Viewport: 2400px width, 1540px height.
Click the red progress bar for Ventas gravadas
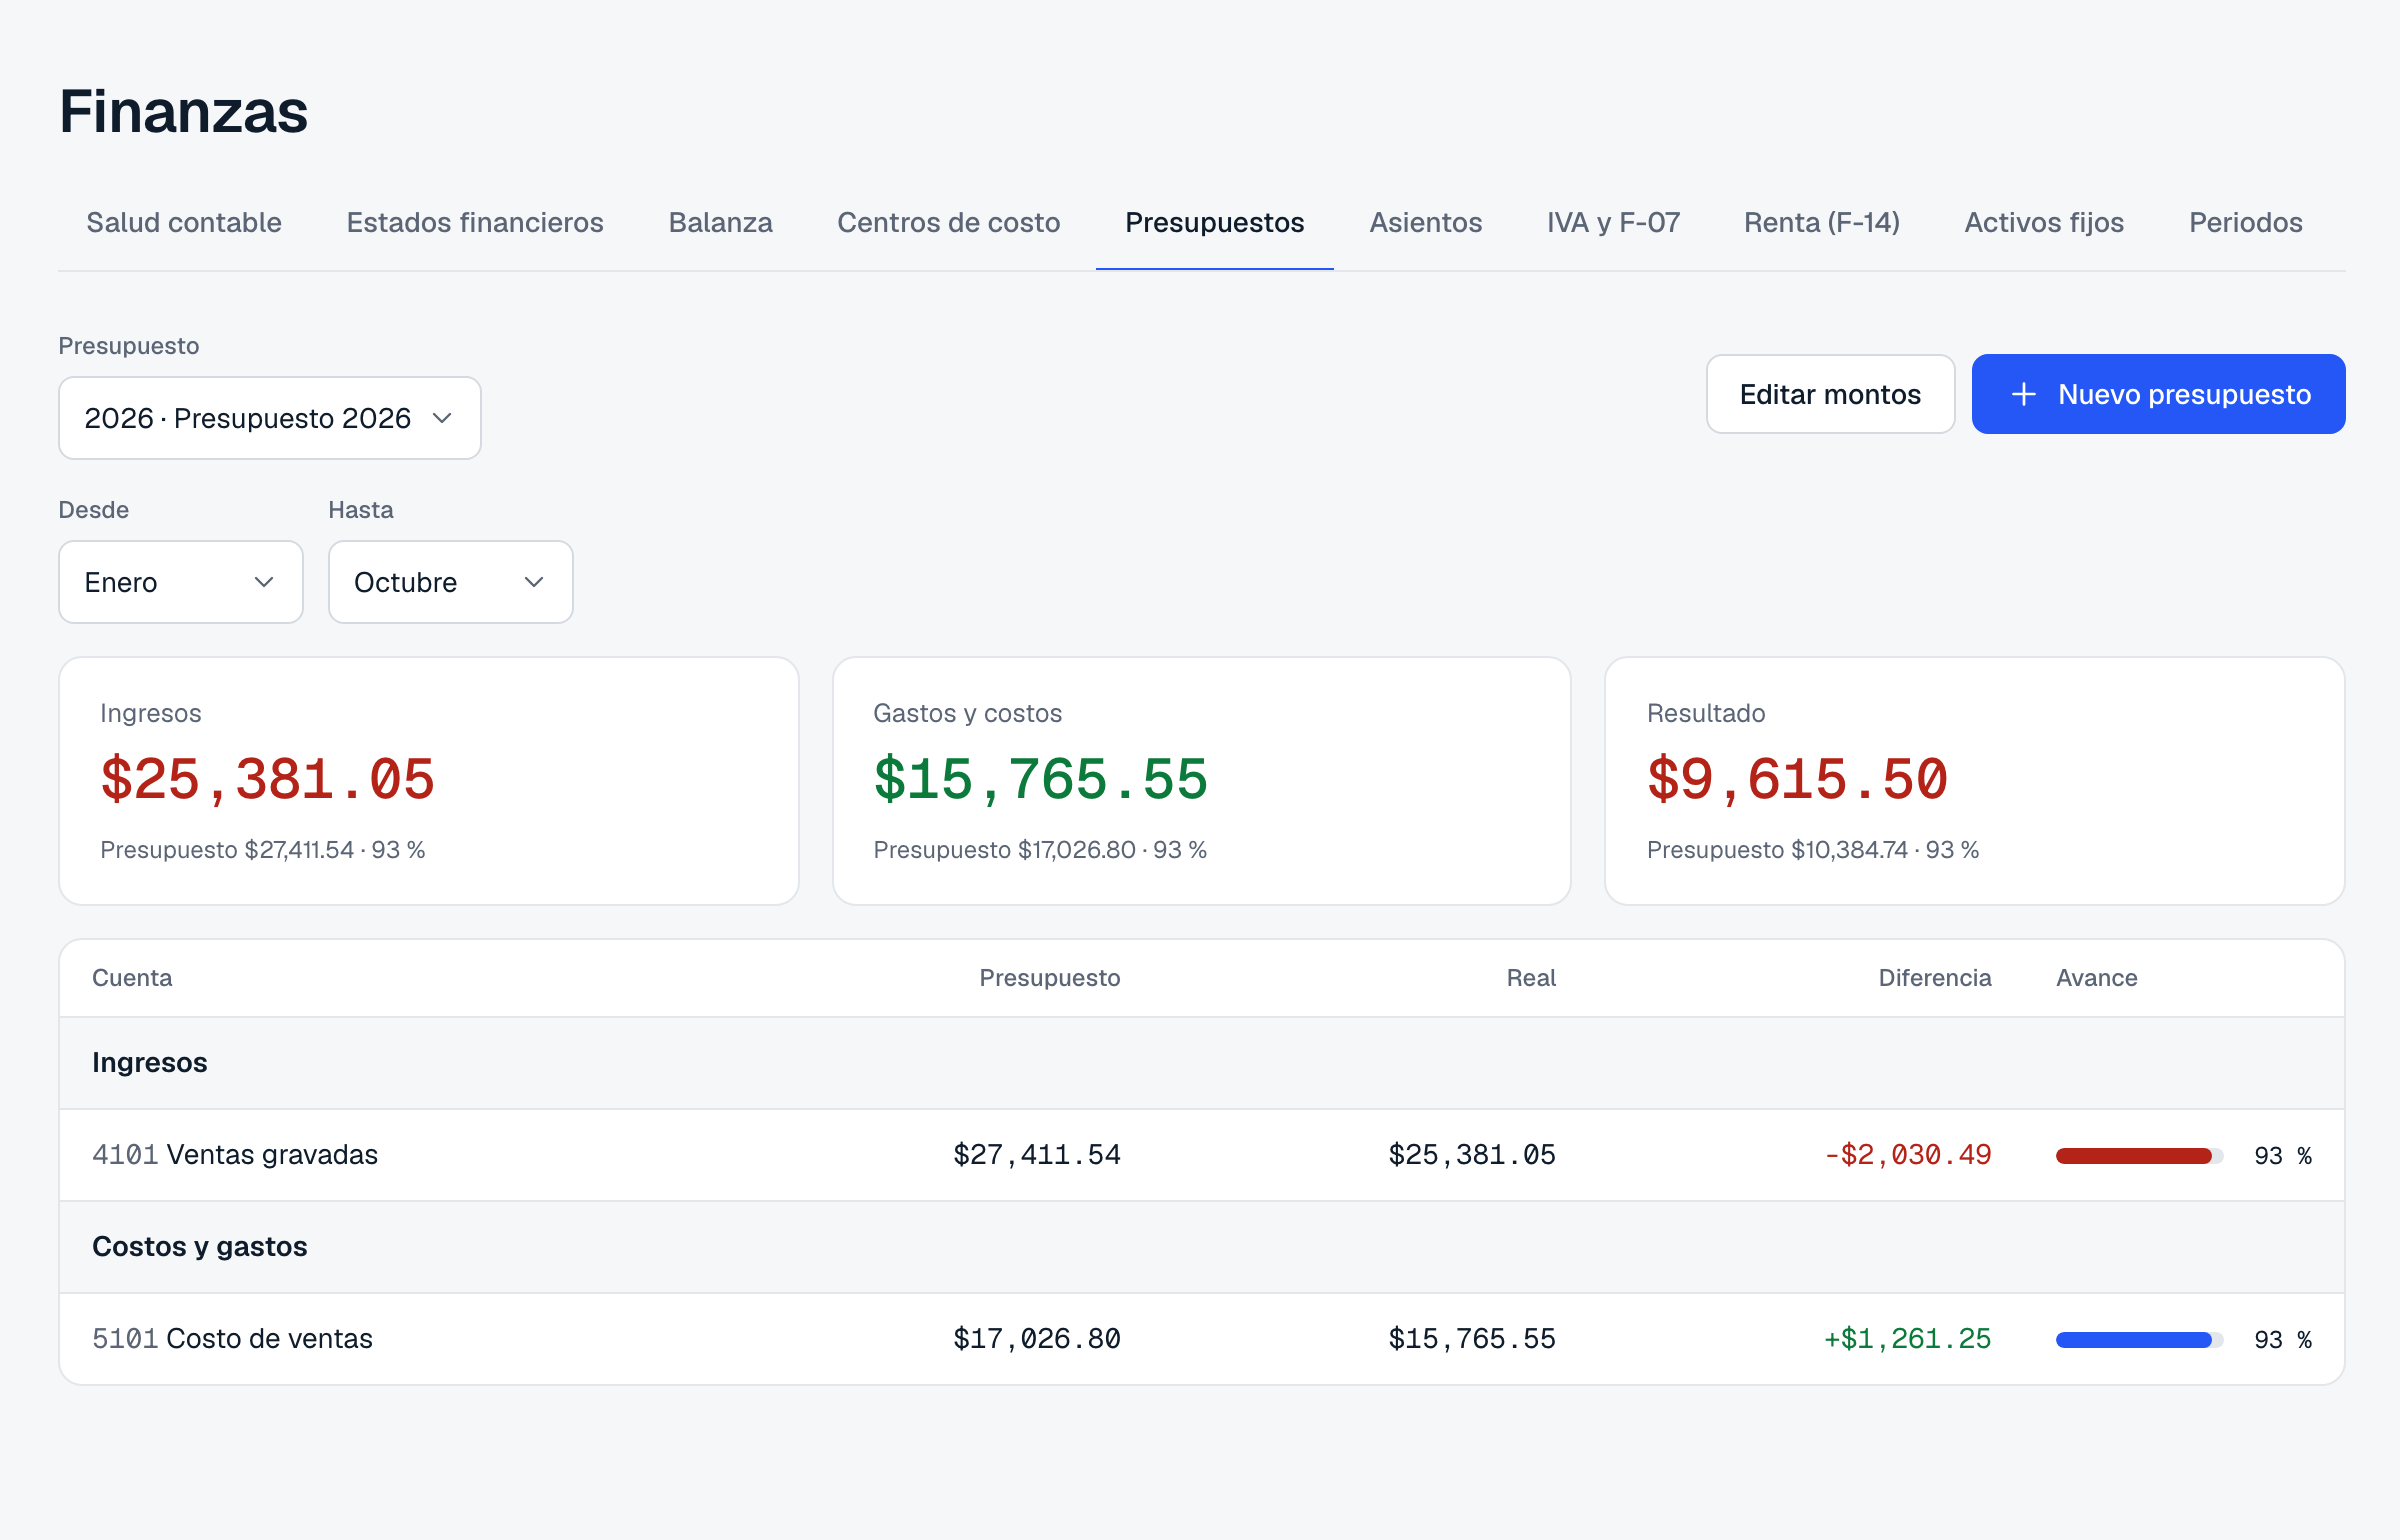[2139, 1156]
